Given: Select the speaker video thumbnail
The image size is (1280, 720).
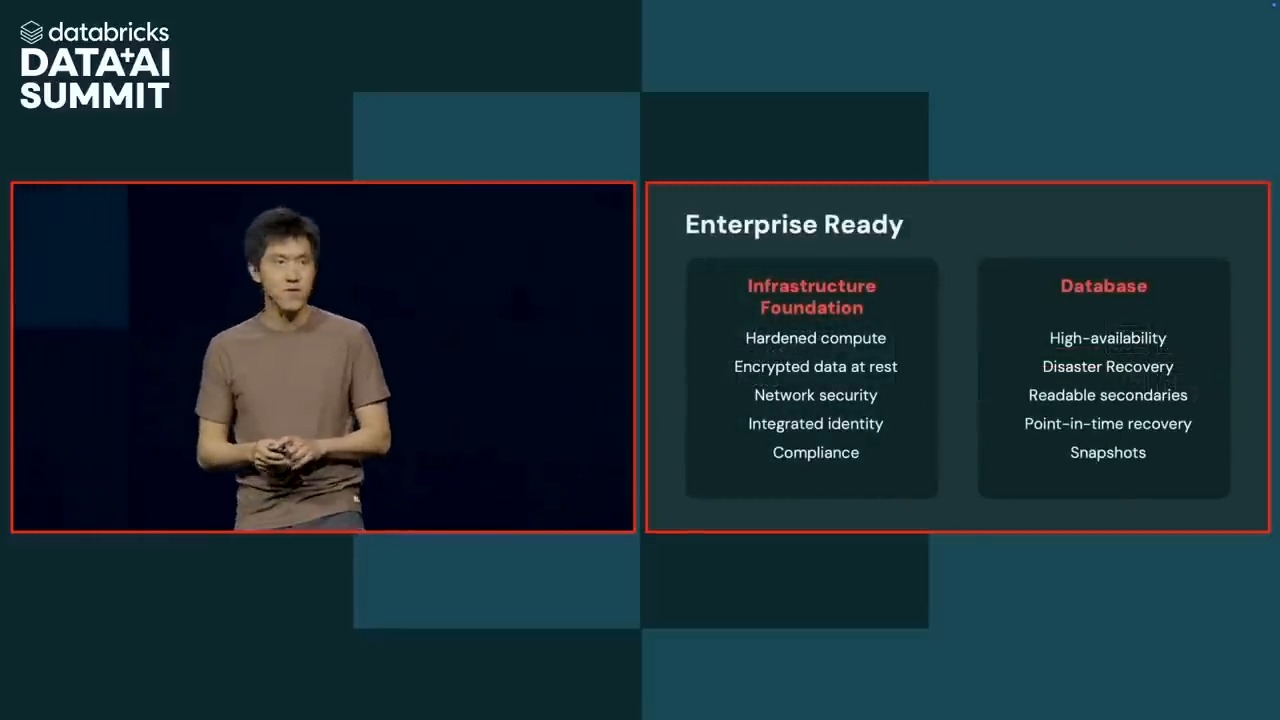Looking at the screenshot, I should (323, 357).
